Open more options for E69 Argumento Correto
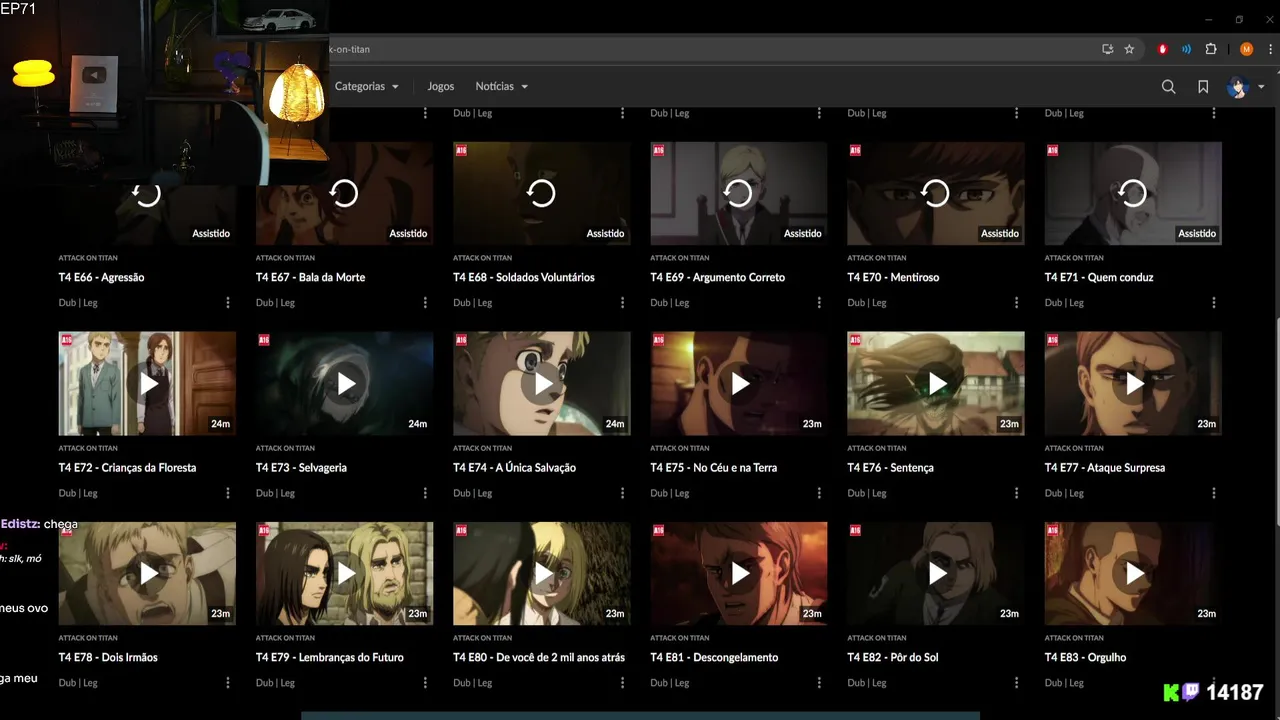Image resolution: width=1280 pixels, height=720 pixels. pos(819,303)
